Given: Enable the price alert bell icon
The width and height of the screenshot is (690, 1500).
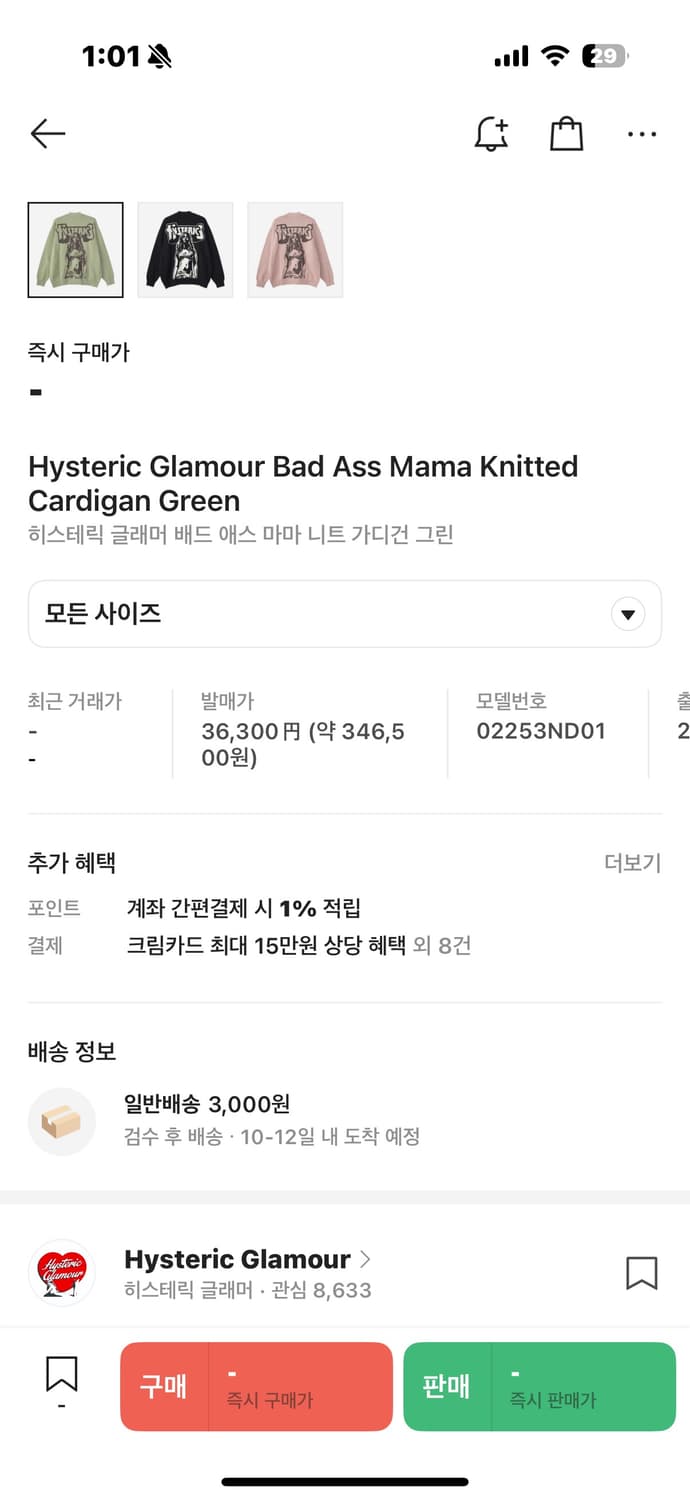Looking at the screenshot, I should [x=491, y=134].
